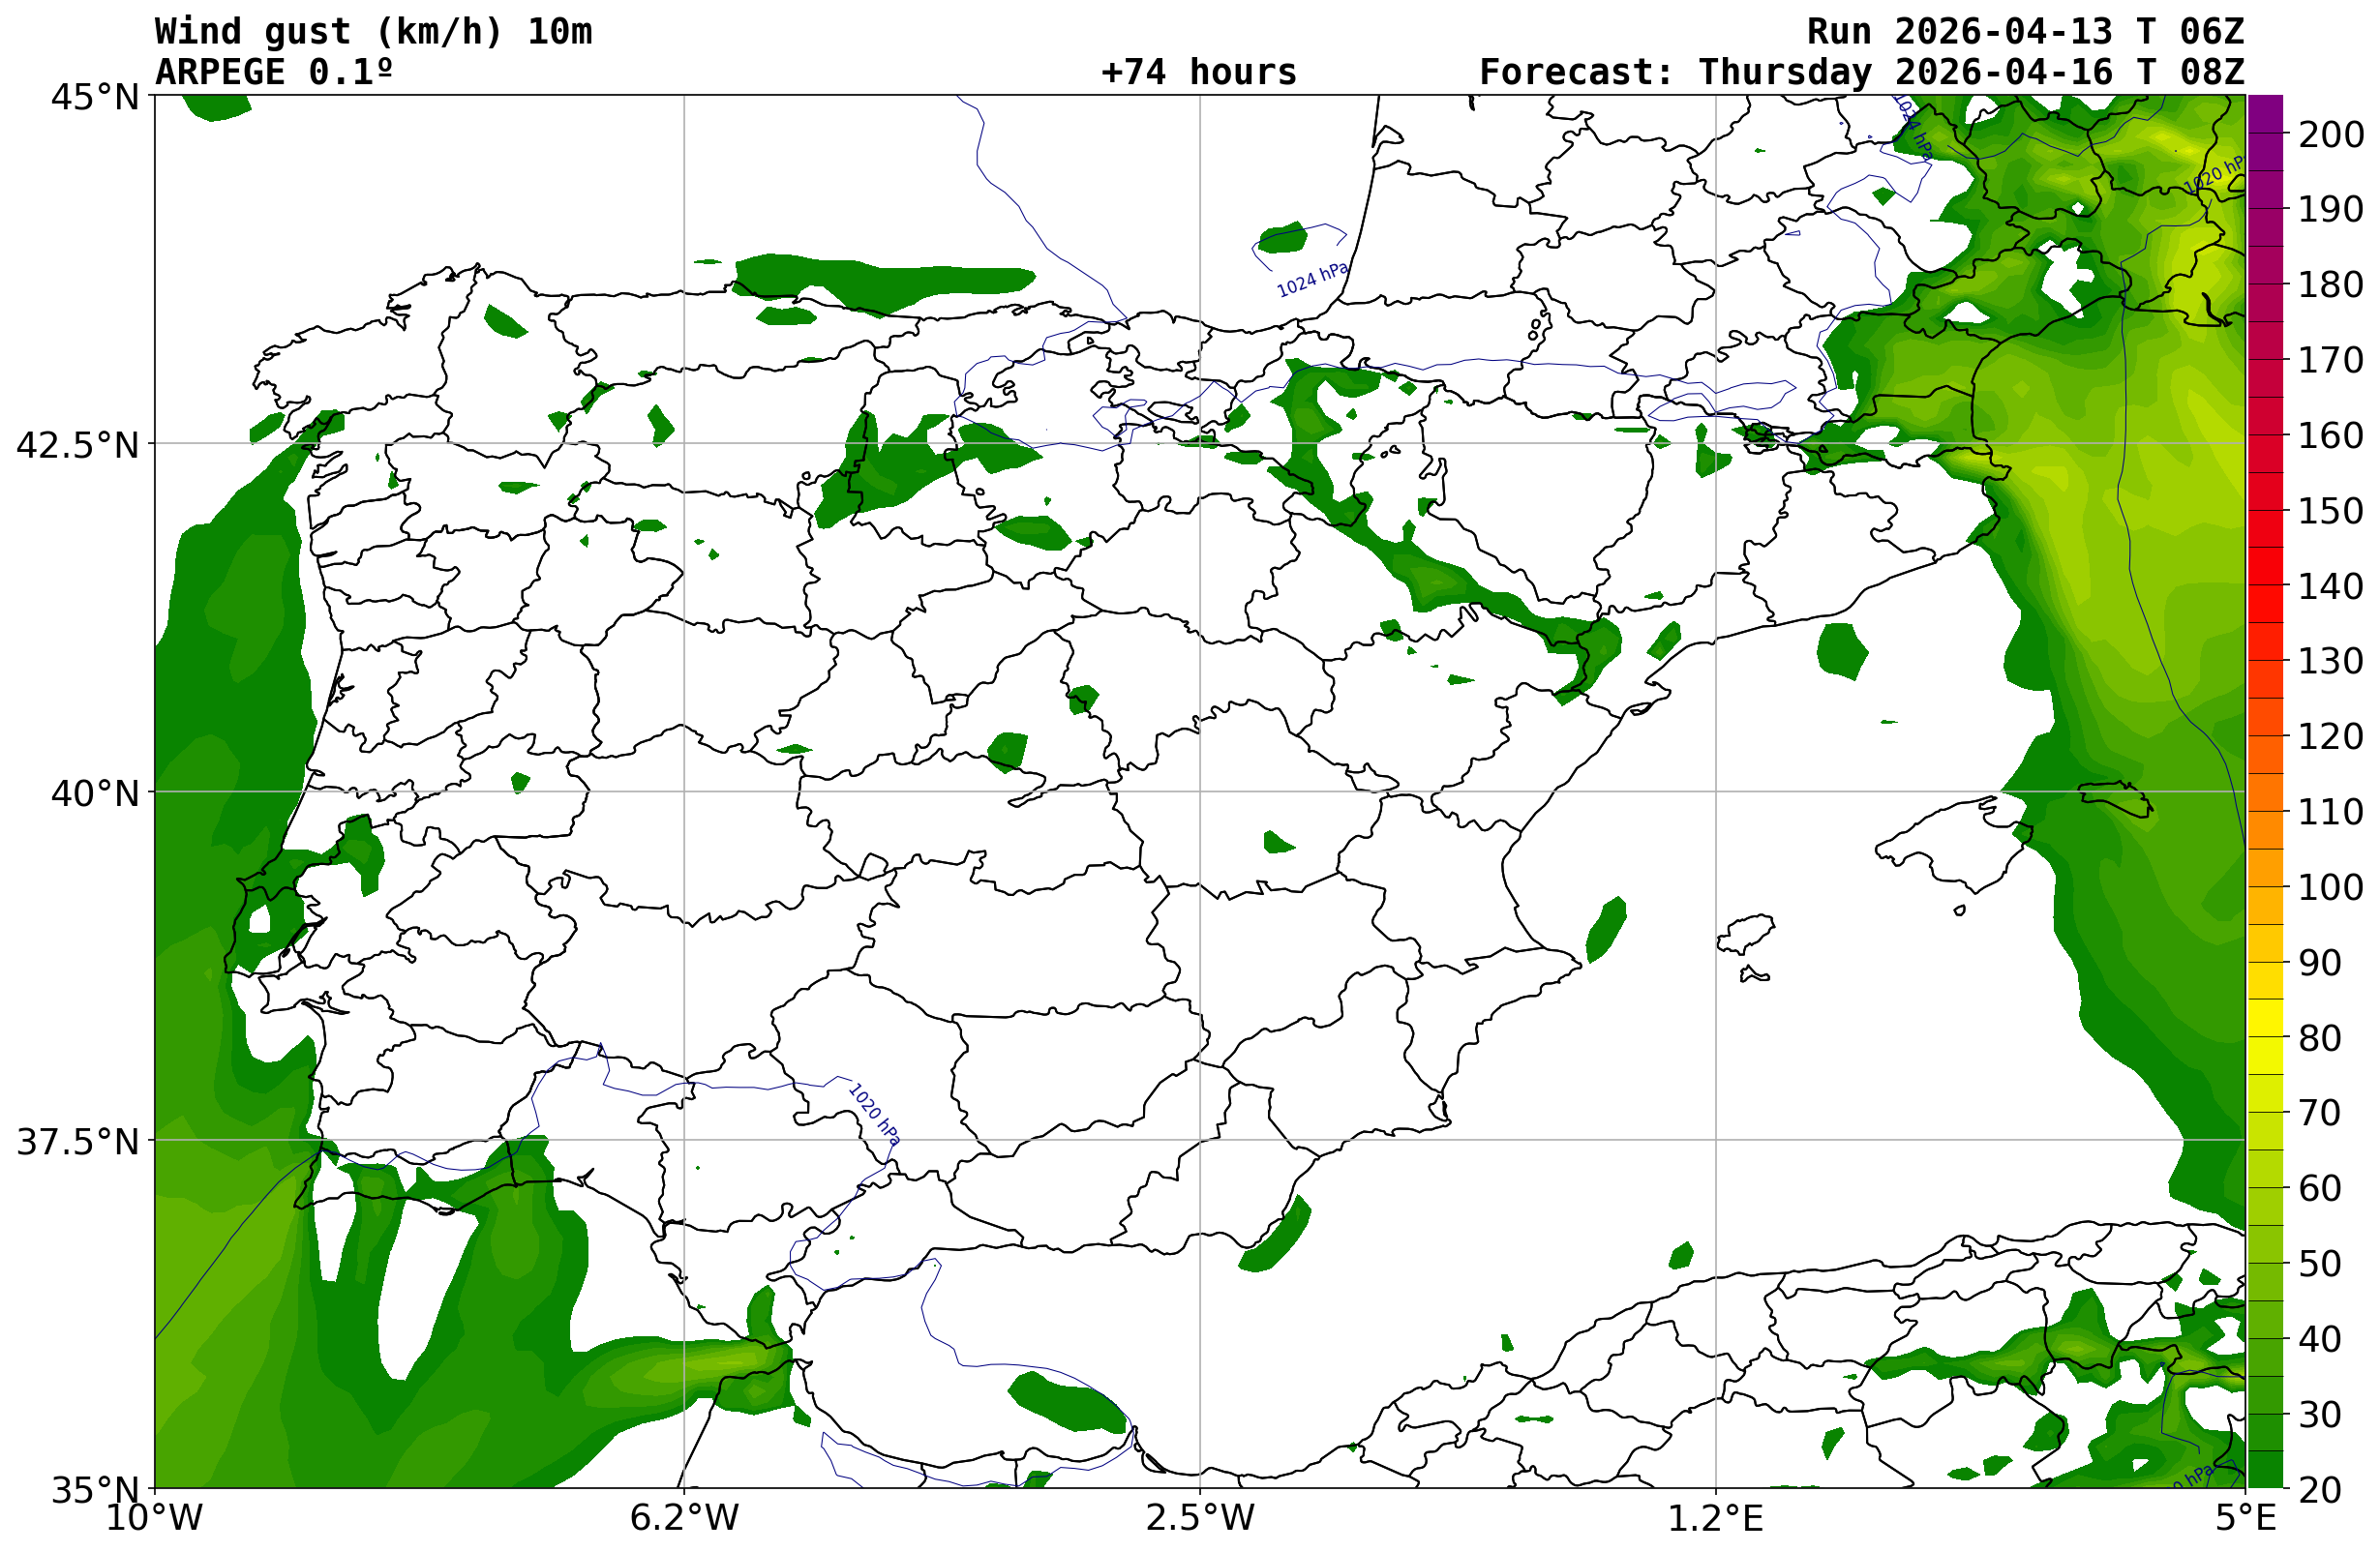Click the '+74 hours' forecast offset text
Screen dimensions: 2380x1552
1198,73
